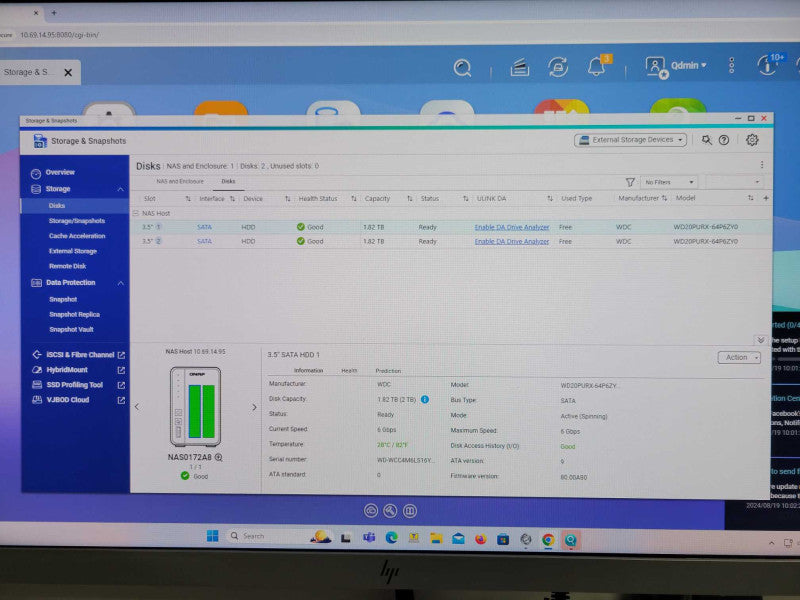Sort by the Capacity column header
Viewport: 800px width, 600px height.
click(x=377, y=198)
